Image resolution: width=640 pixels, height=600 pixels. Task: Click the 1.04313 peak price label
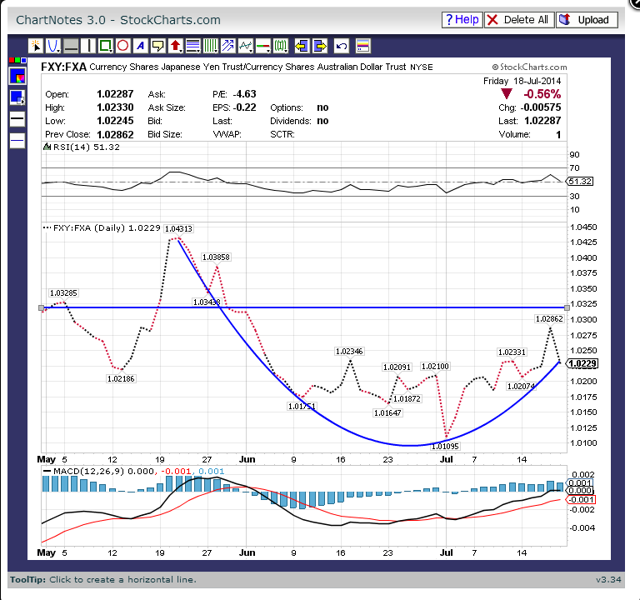point(178,229)
